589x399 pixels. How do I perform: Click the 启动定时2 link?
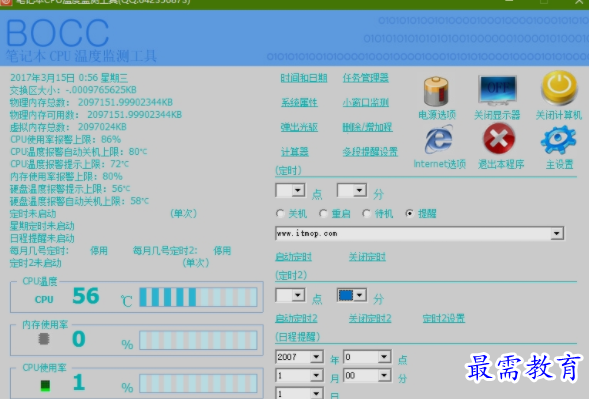pos(296,319)
